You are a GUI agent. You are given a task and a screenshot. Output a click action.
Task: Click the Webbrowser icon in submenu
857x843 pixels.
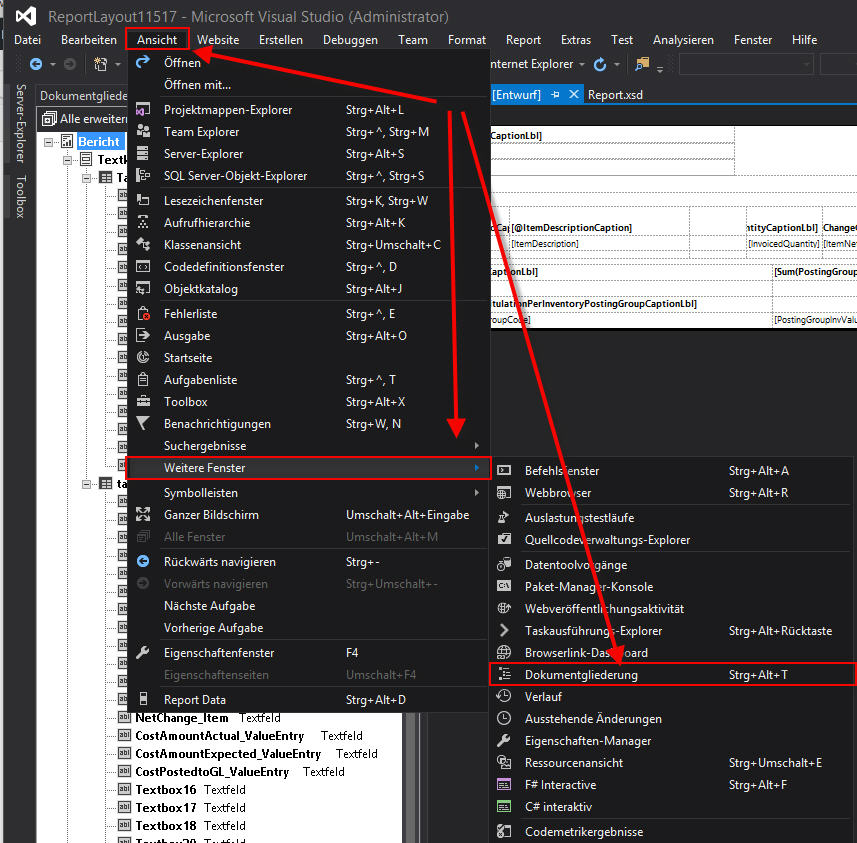click(504, 493)
